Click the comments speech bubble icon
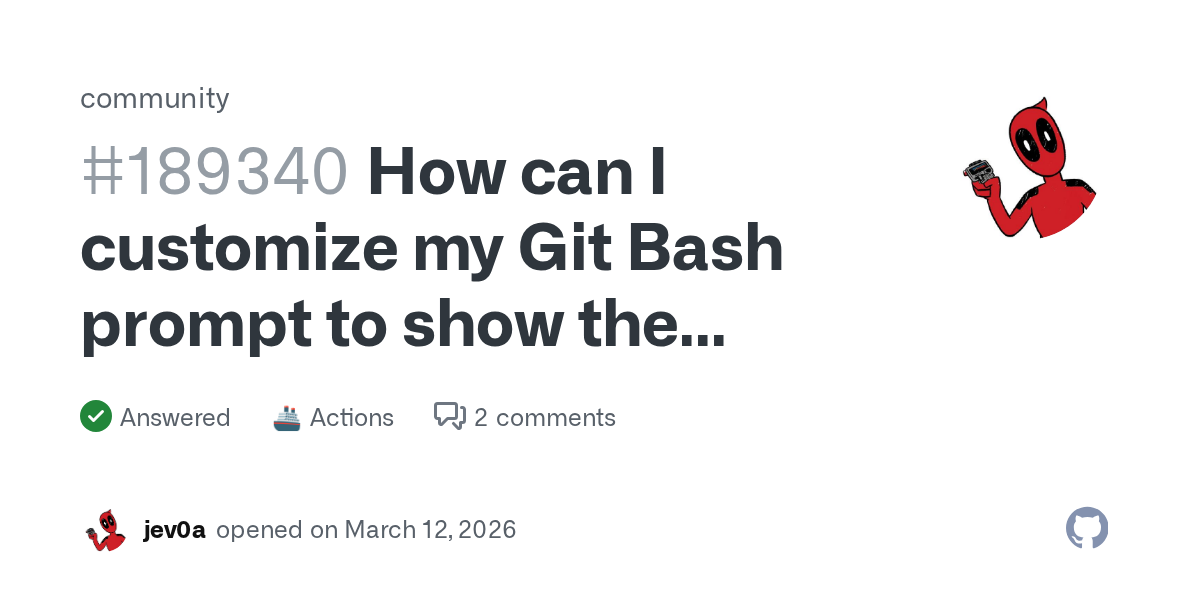This screenshot has height=600, width=1200. (x=450, y=416)
